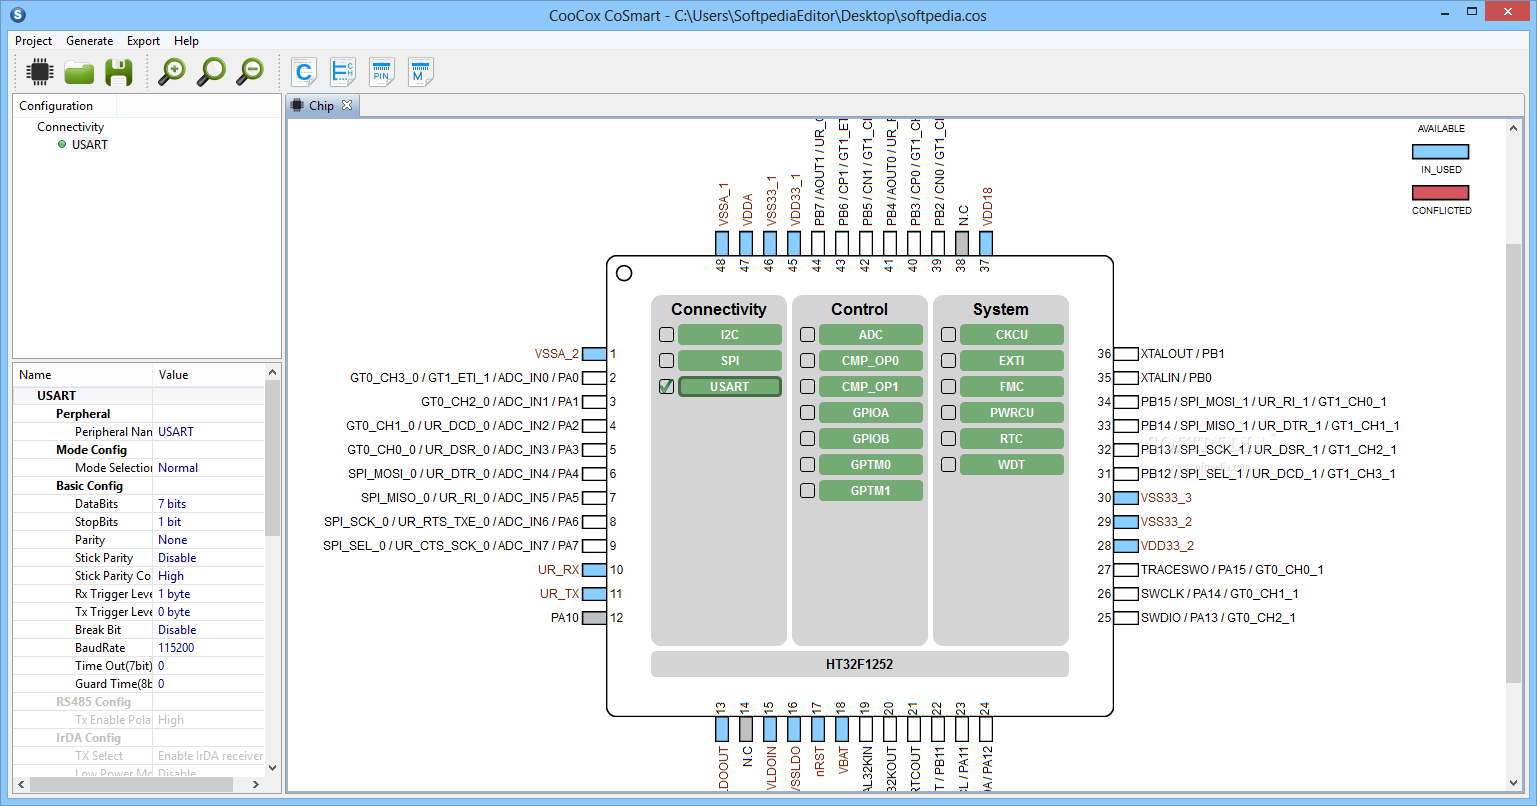This screenshot has width=1537, height=806.
Task: Select the Connectivity tree node
Action: pyautogui.click(x=70, y=127)
